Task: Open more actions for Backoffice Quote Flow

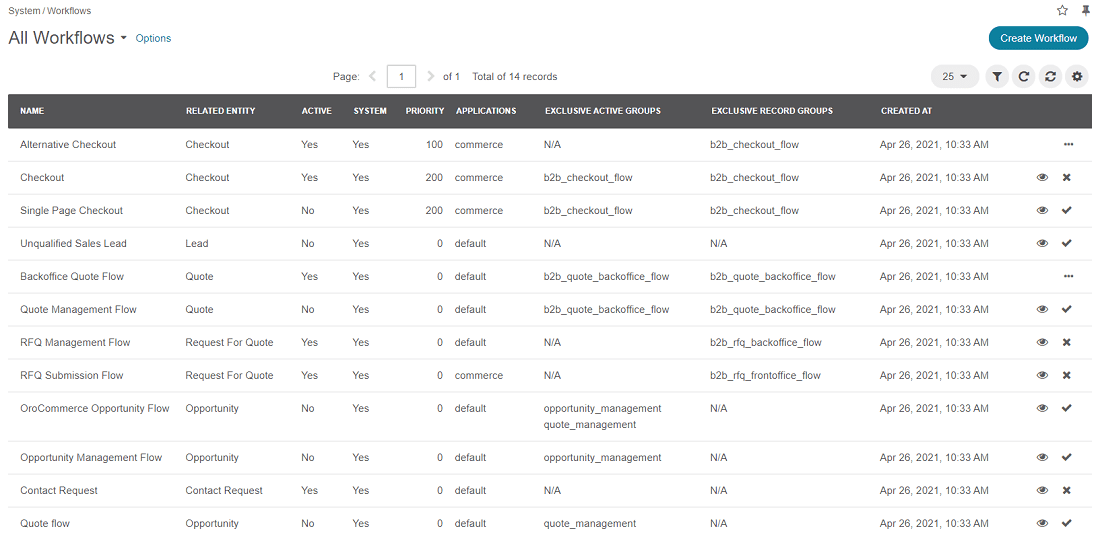Action: click(x=1068, y=277)
